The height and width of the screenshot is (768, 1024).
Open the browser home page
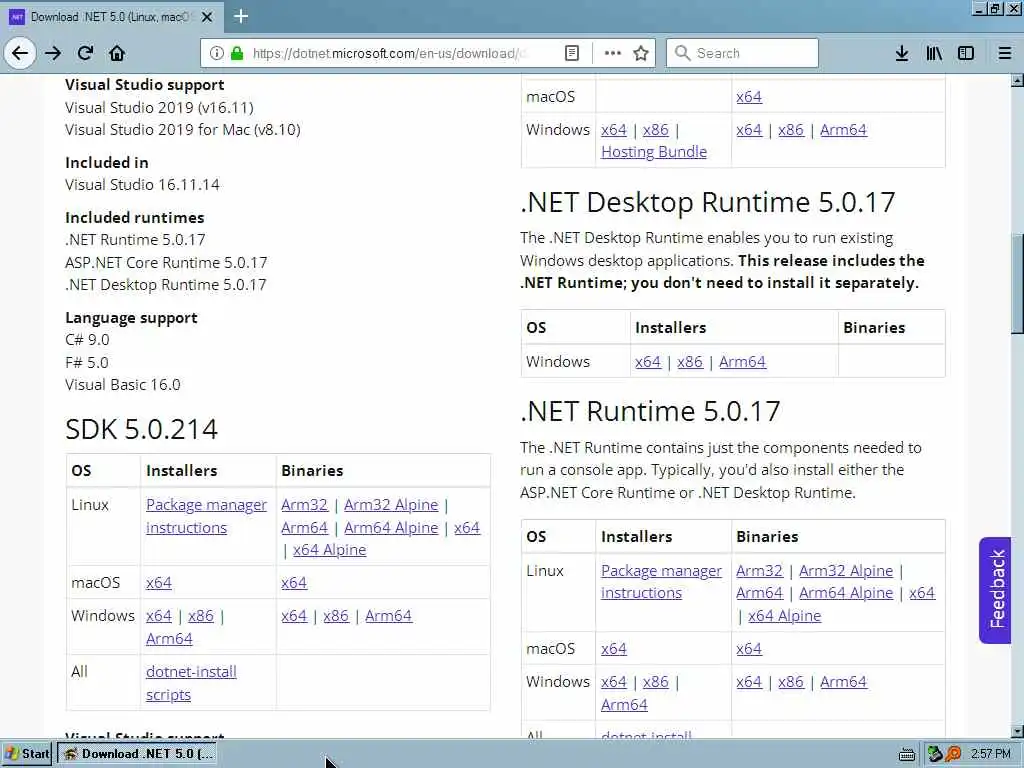(x=117, y=53)
